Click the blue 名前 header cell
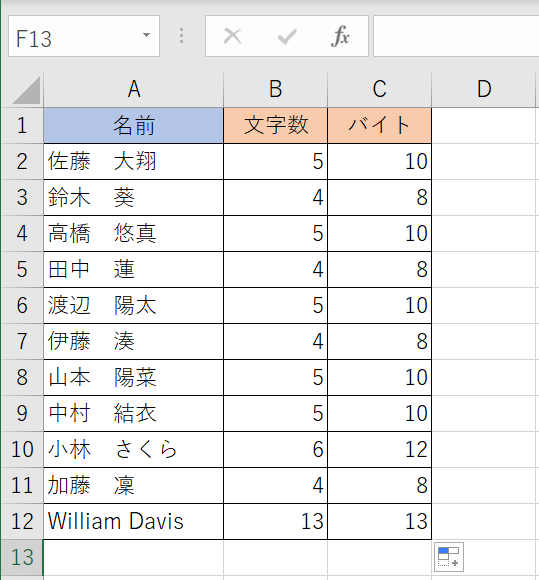The image size is (539, 580). [x=134, y=125]
